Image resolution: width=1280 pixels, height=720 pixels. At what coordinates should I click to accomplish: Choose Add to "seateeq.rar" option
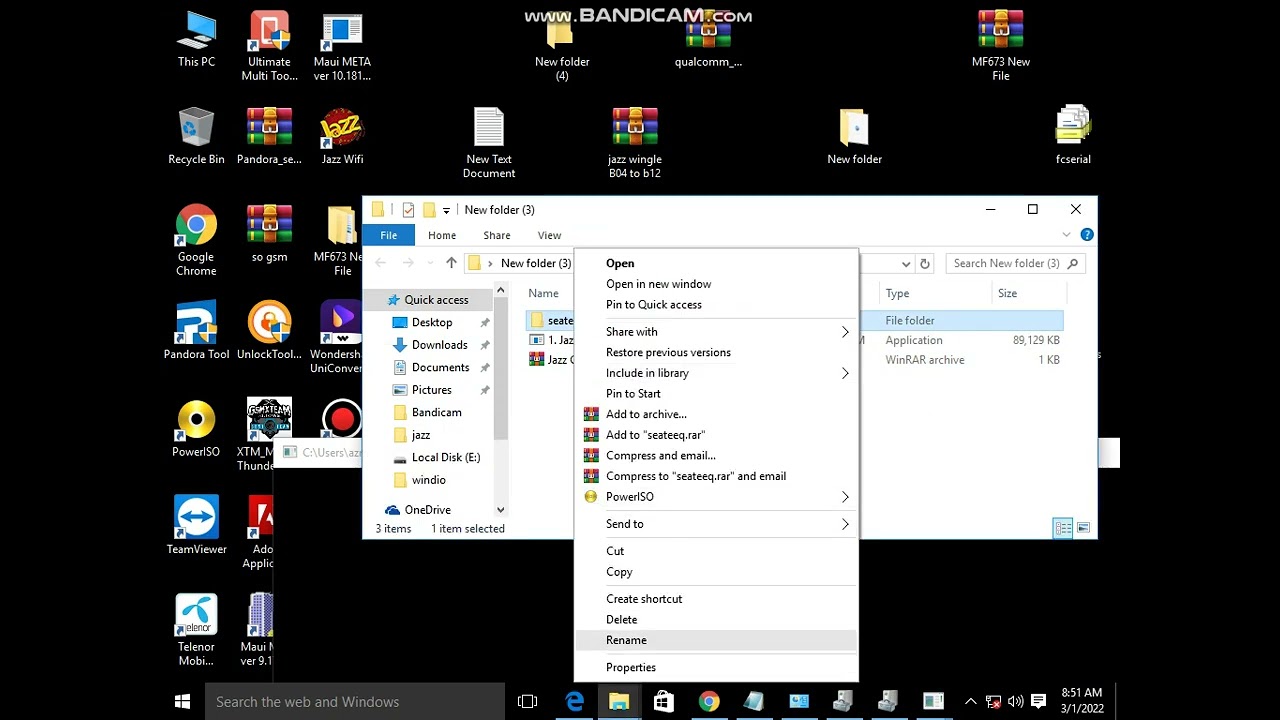(716, 435)
